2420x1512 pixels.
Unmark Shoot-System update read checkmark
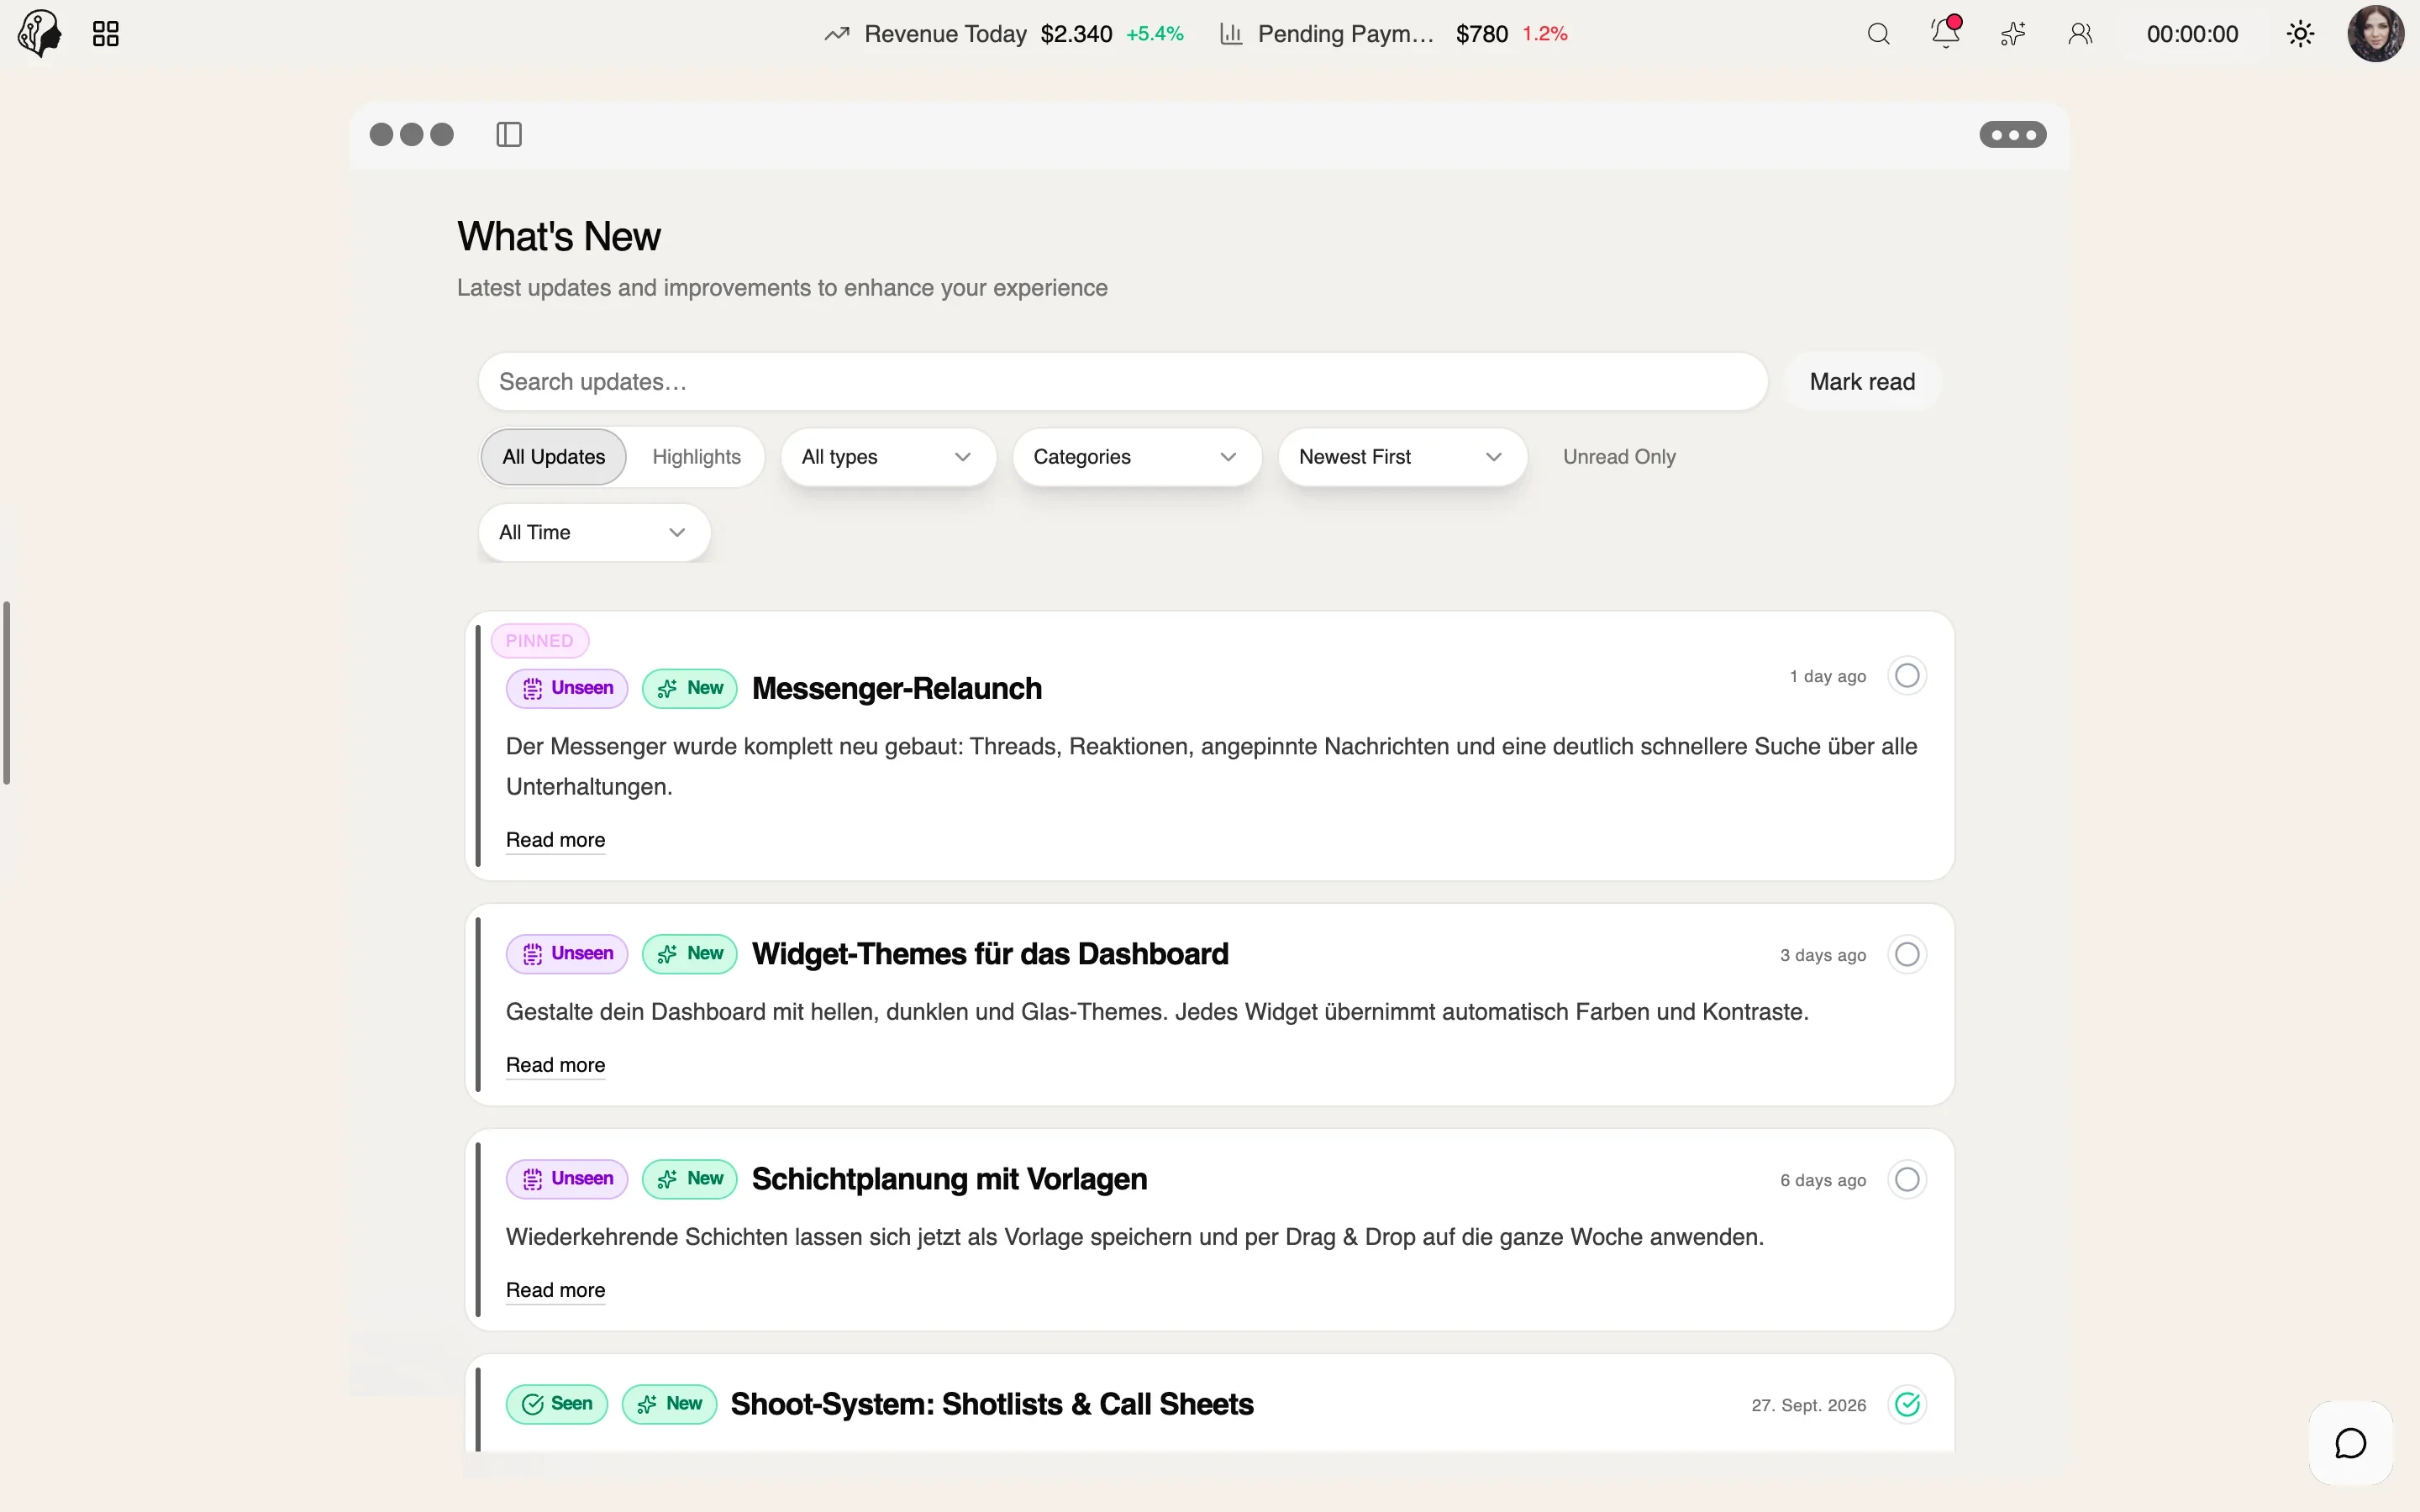[x=1907, y=1404]
